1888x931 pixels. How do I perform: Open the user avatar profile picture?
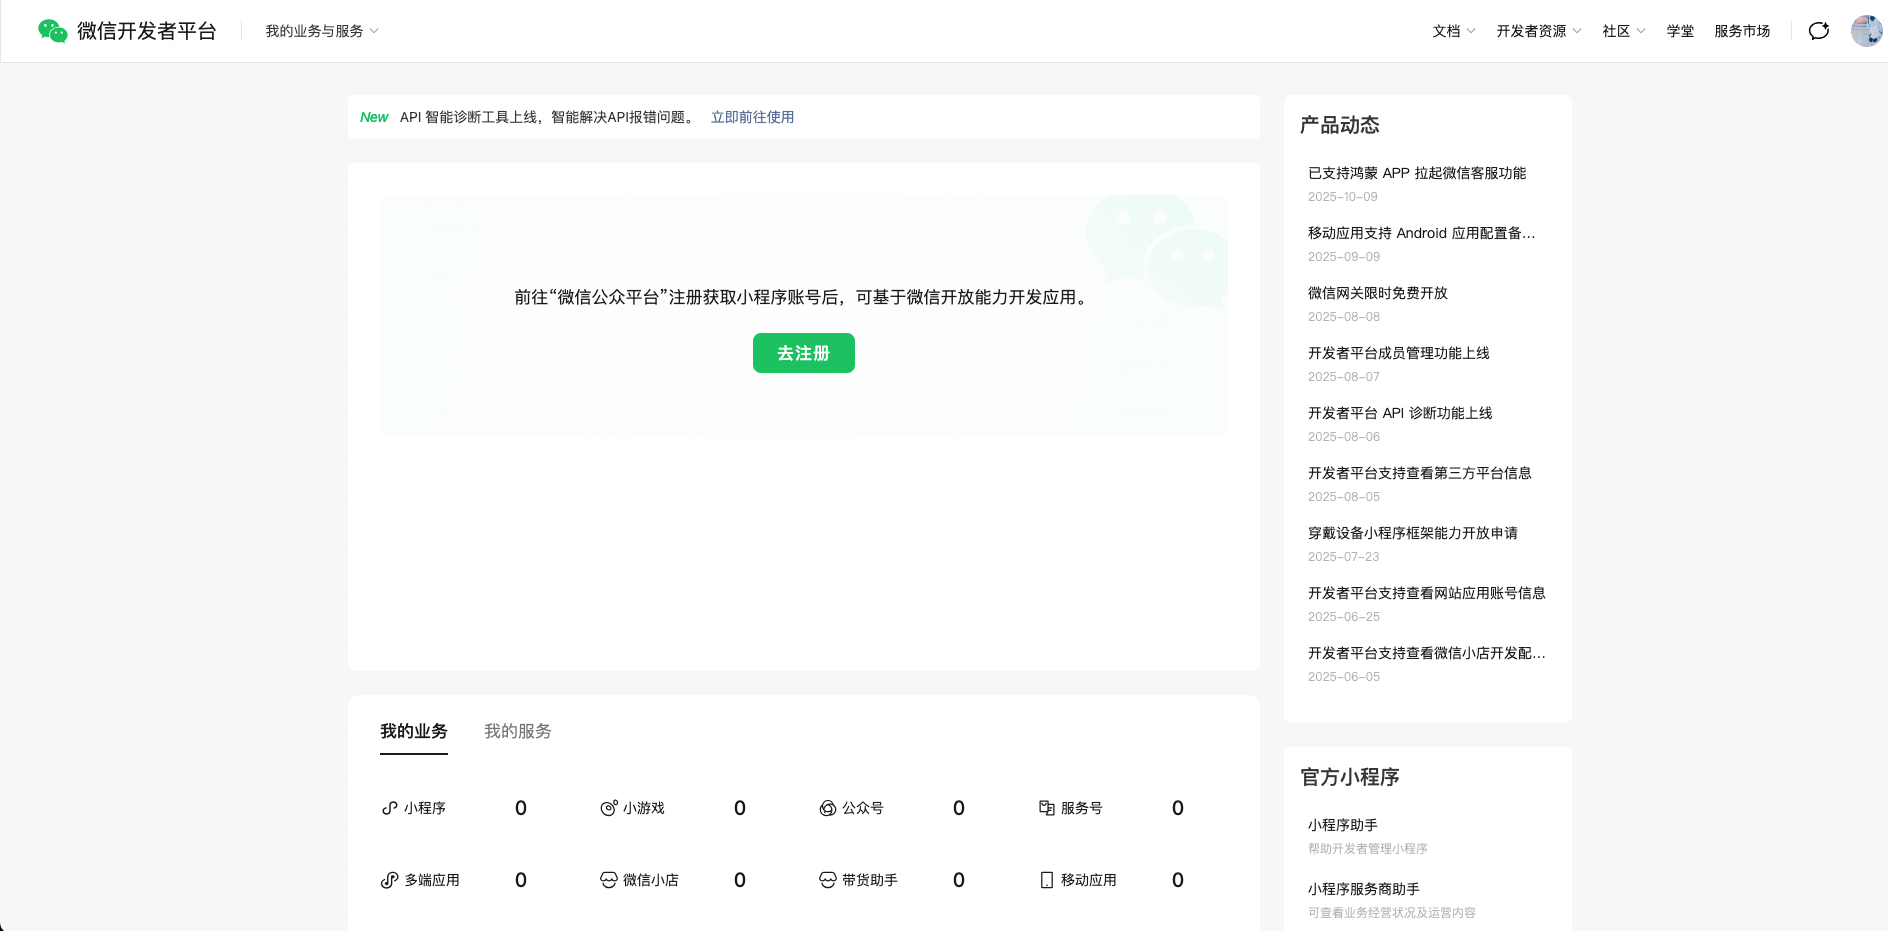click(1866, 31)
